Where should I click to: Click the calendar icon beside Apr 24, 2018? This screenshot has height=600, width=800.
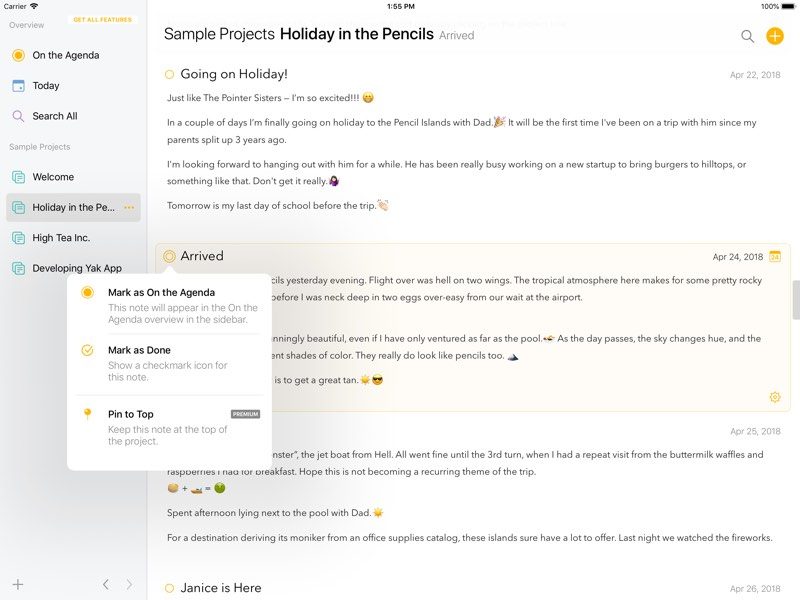[775, 257]
